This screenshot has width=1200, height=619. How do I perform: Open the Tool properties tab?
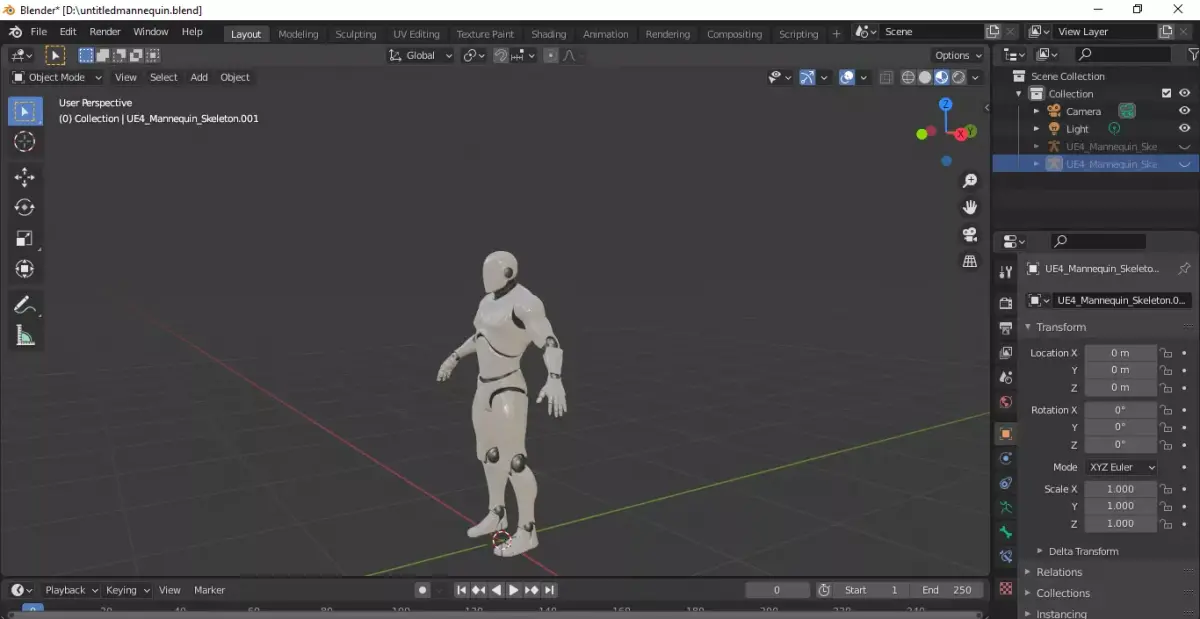click(x=1006, y=272)
